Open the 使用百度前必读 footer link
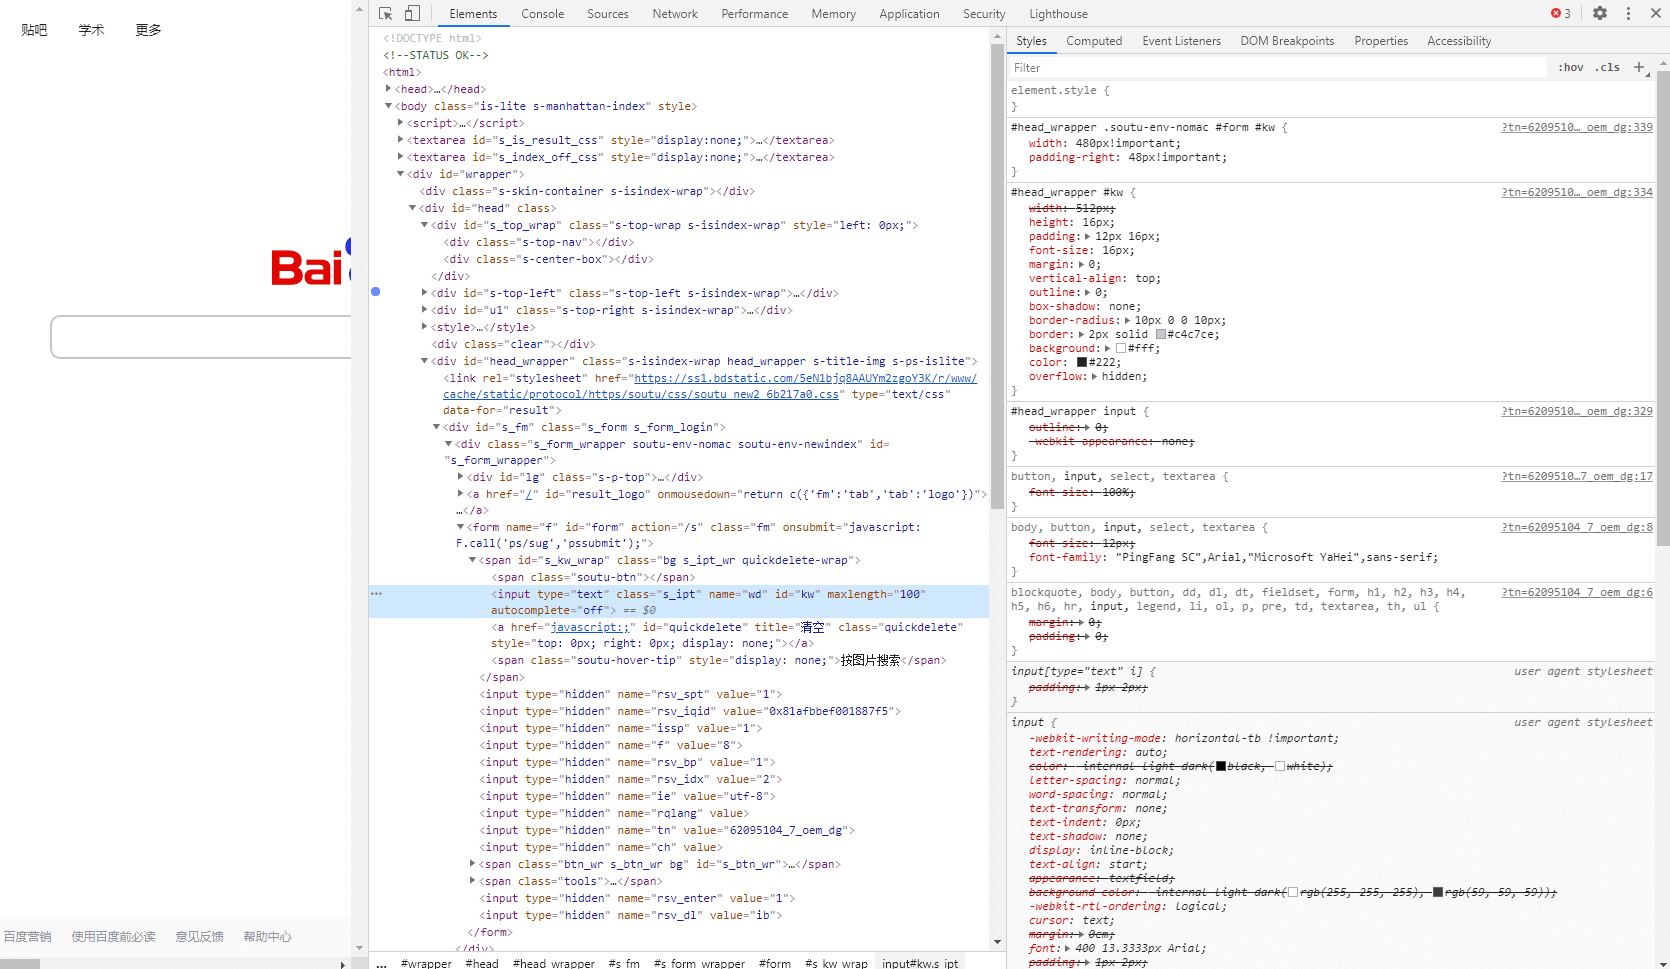 pyautogui.click(x=113, y=937)
